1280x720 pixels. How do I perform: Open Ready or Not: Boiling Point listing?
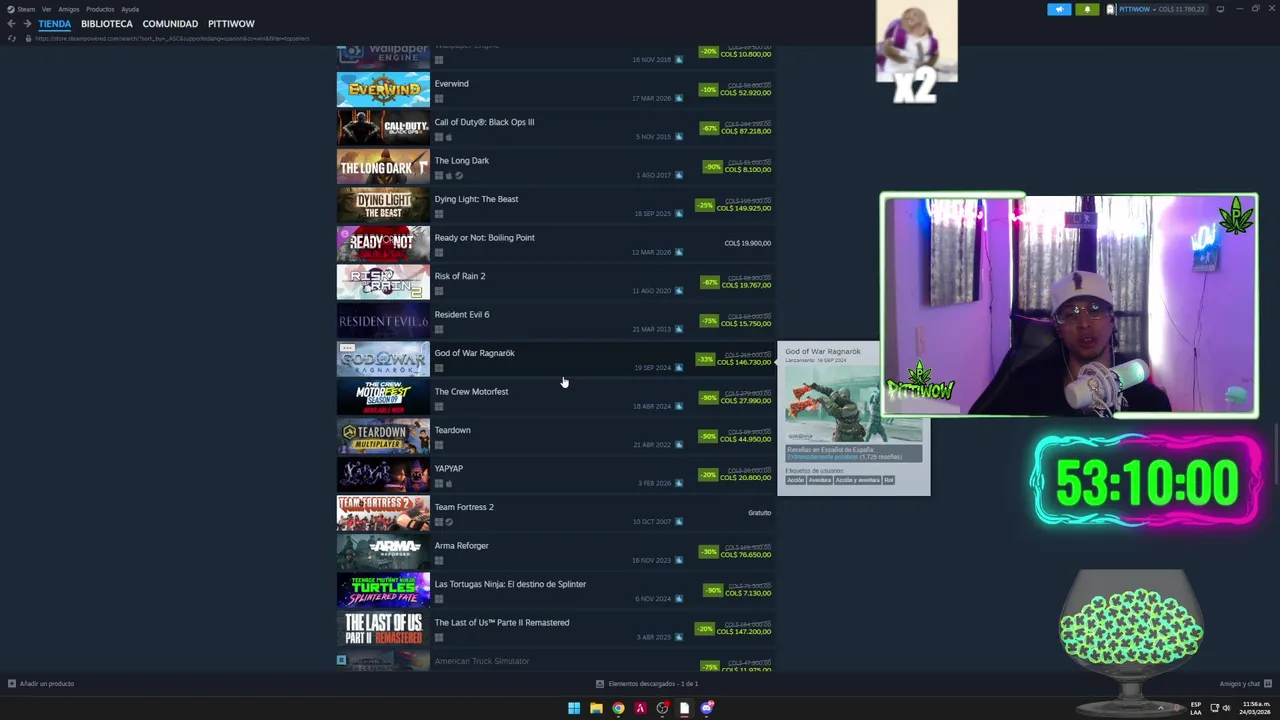pos(555,245)
